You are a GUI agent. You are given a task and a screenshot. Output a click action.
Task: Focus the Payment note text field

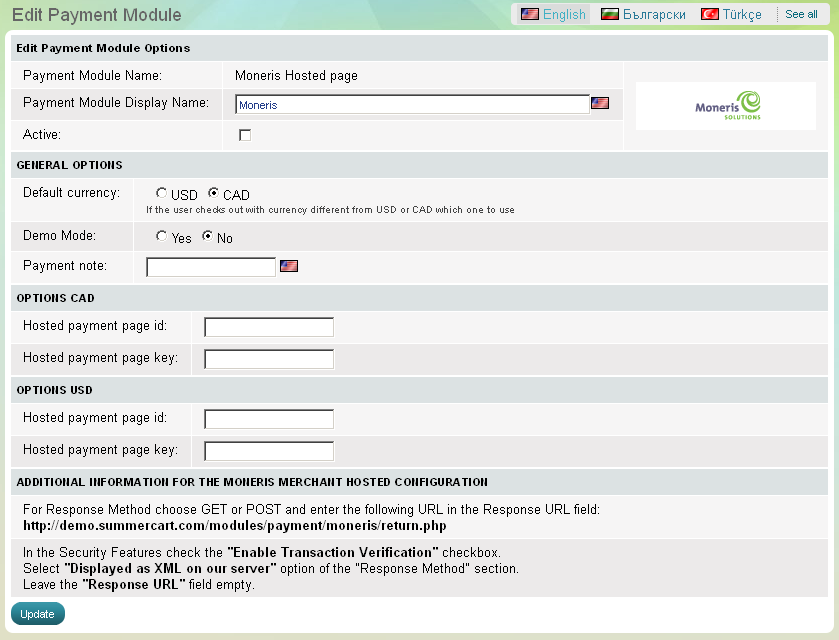coord(210,267)
